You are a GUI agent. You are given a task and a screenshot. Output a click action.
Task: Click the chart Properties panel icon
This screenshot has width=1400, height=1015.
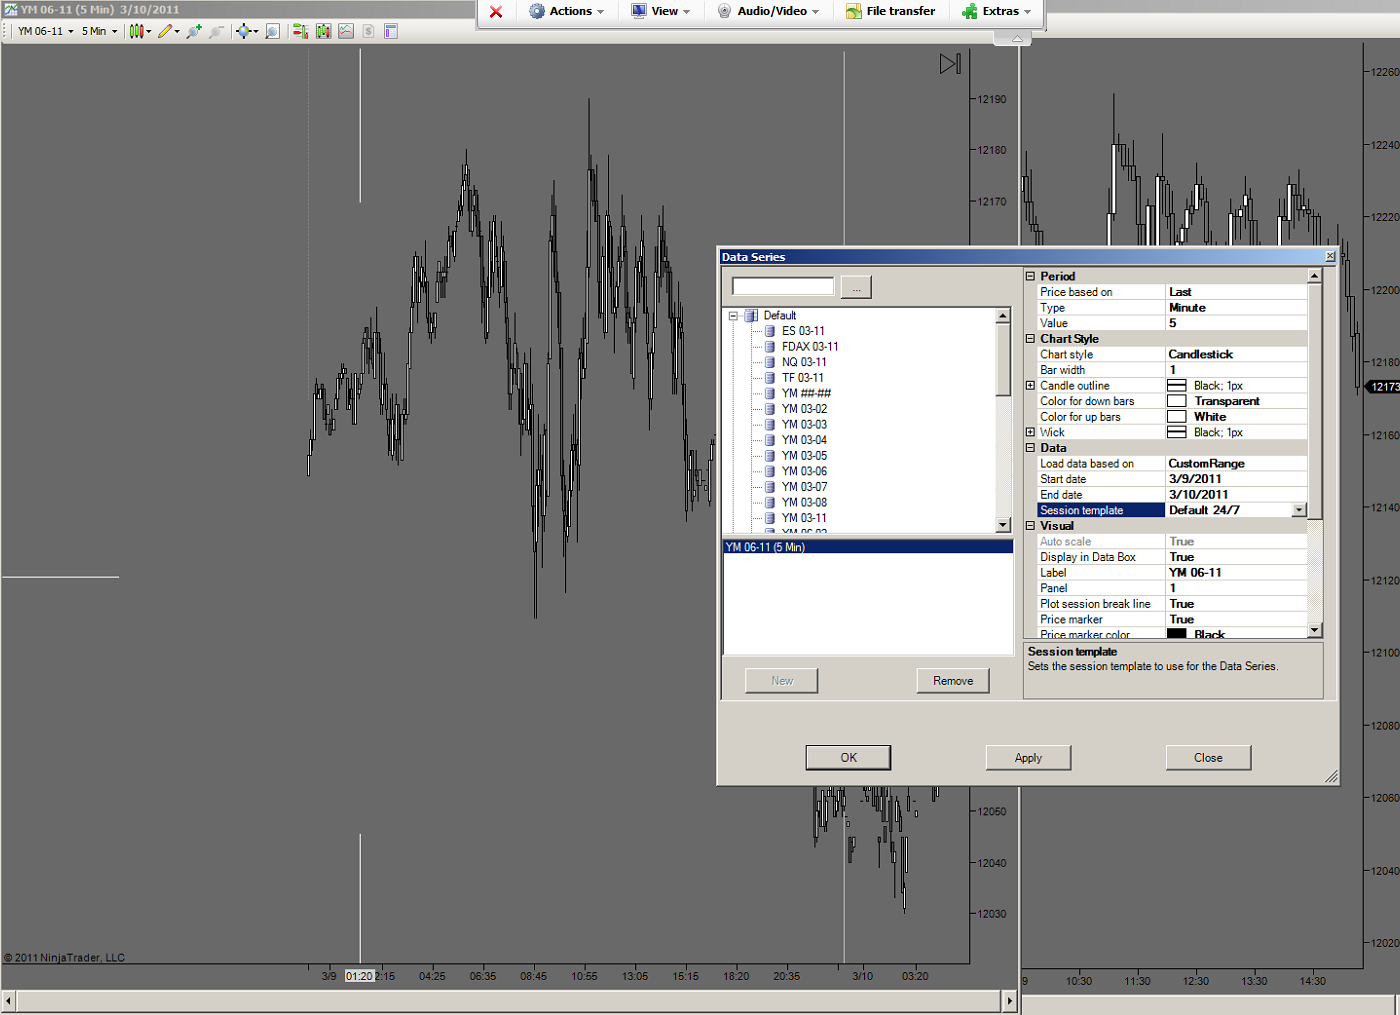(x=391, y=31)
